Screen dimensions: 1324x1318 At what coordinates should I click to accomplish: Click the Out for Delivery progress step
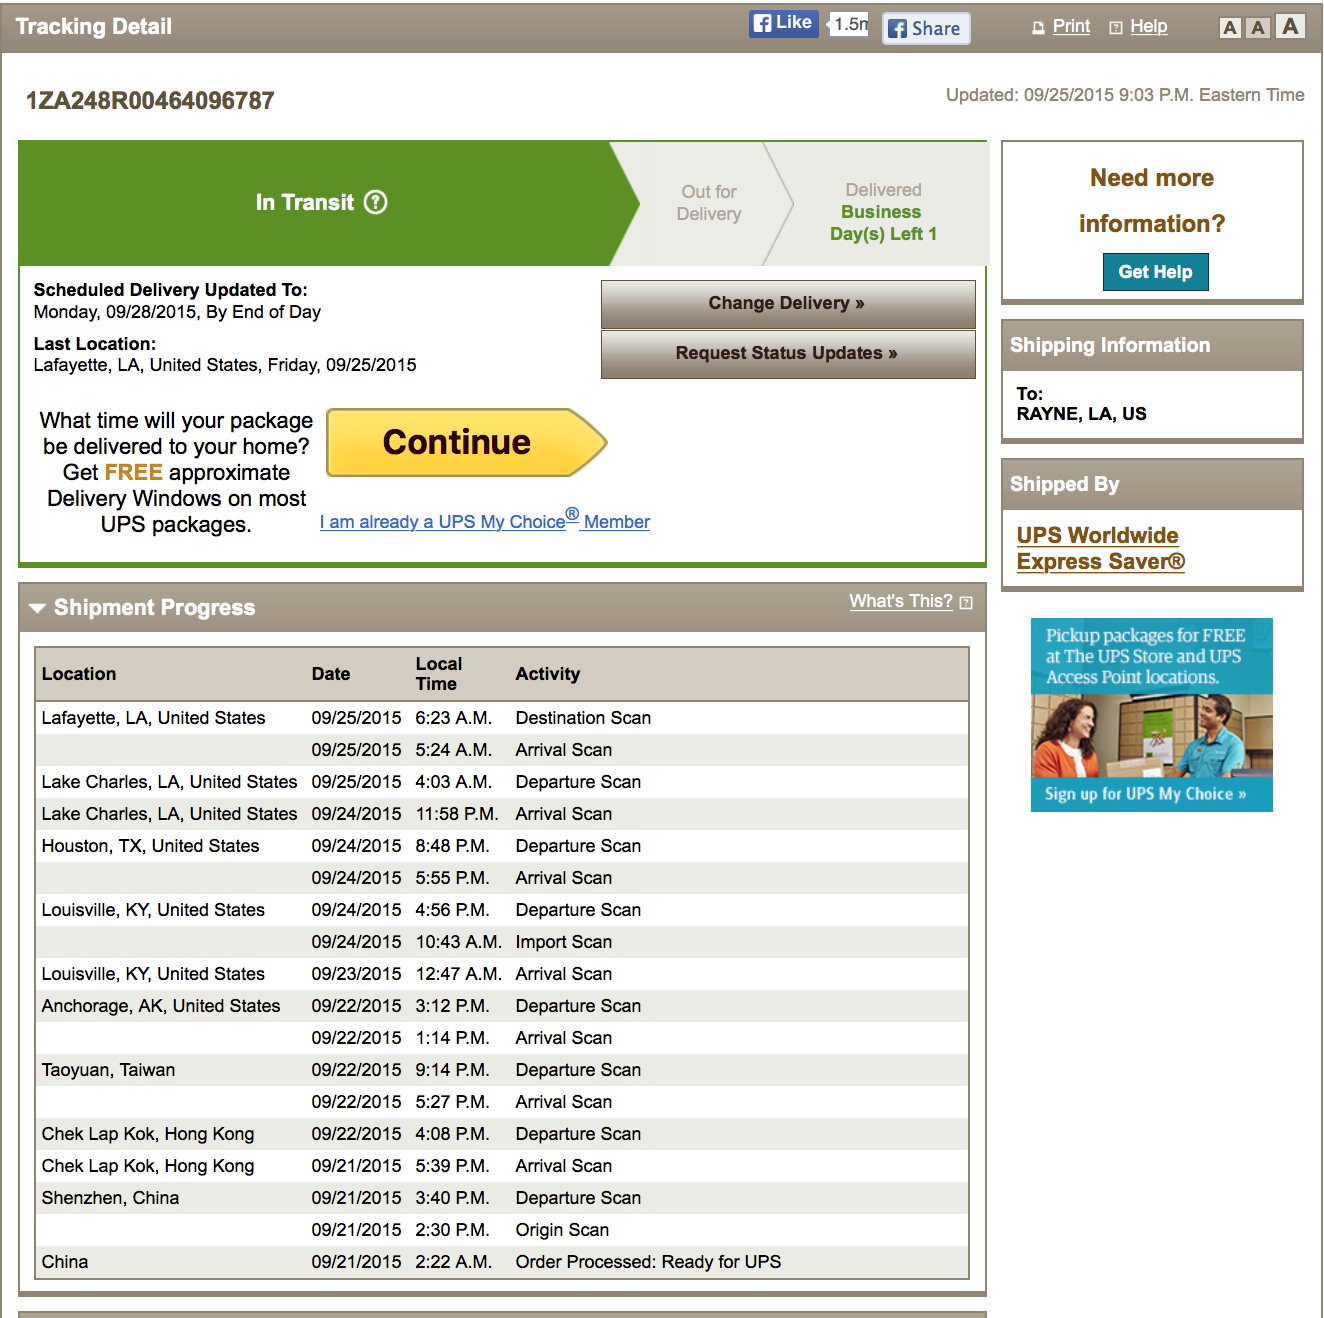(709, 203)
